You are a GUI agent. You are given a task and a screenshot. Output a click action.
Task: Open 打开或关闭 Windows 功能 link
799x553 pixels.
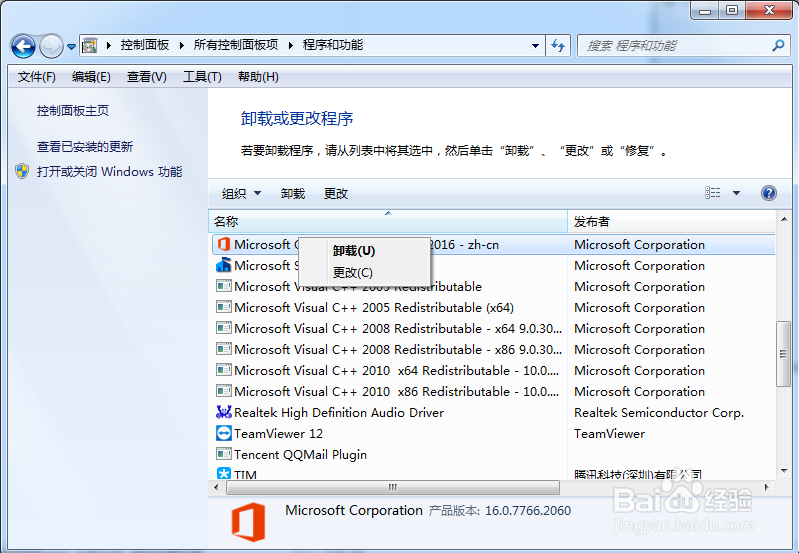coord(110,172)
